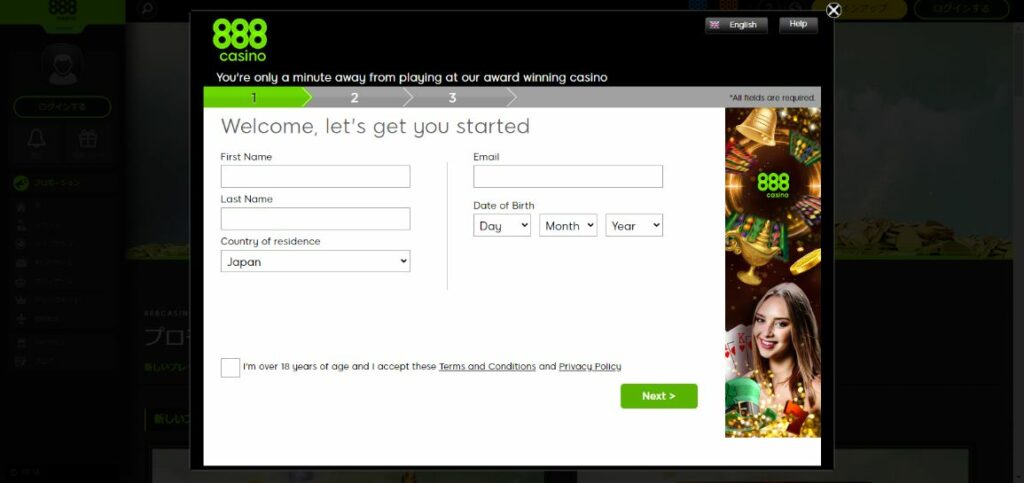Click the "*All fields are required" note

tap(772, 98)
